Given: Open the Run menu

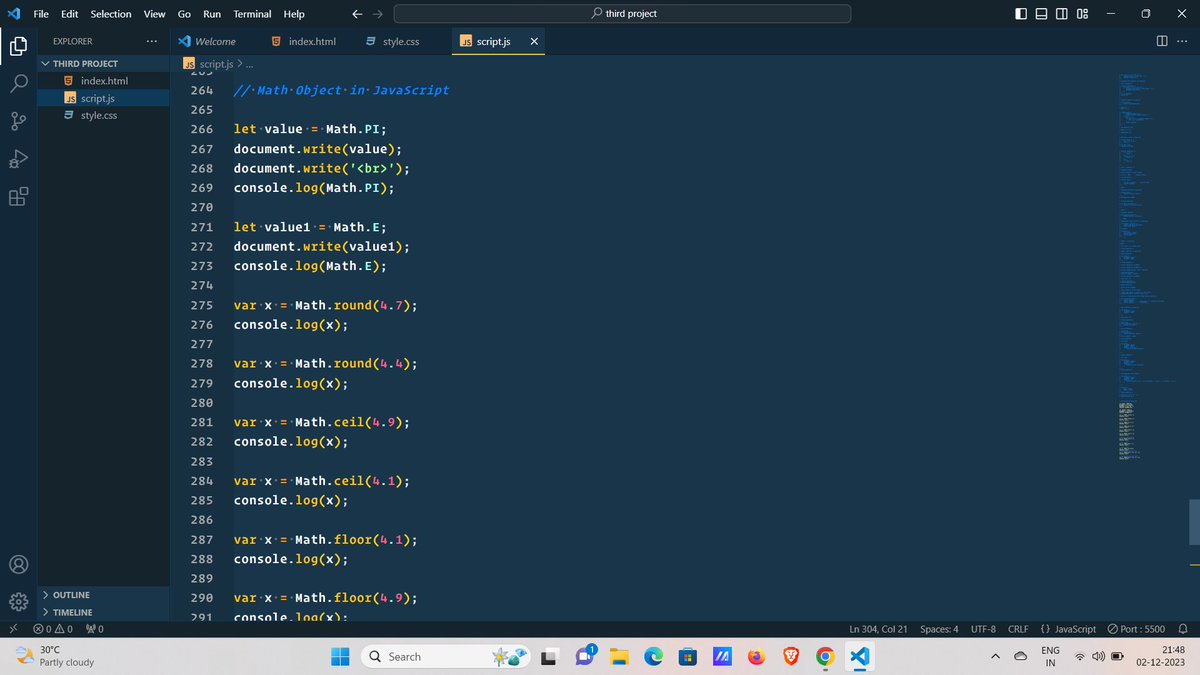Looking at the screenshot, I should [x=212, y=14].
